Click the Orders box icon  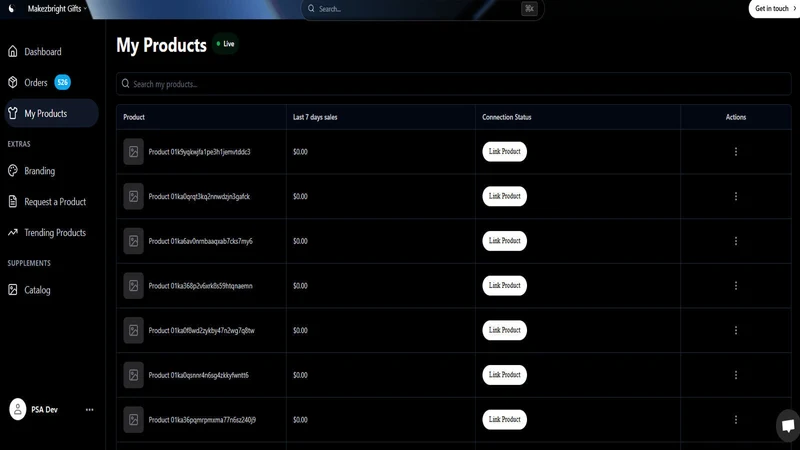[x=13, y=82]
